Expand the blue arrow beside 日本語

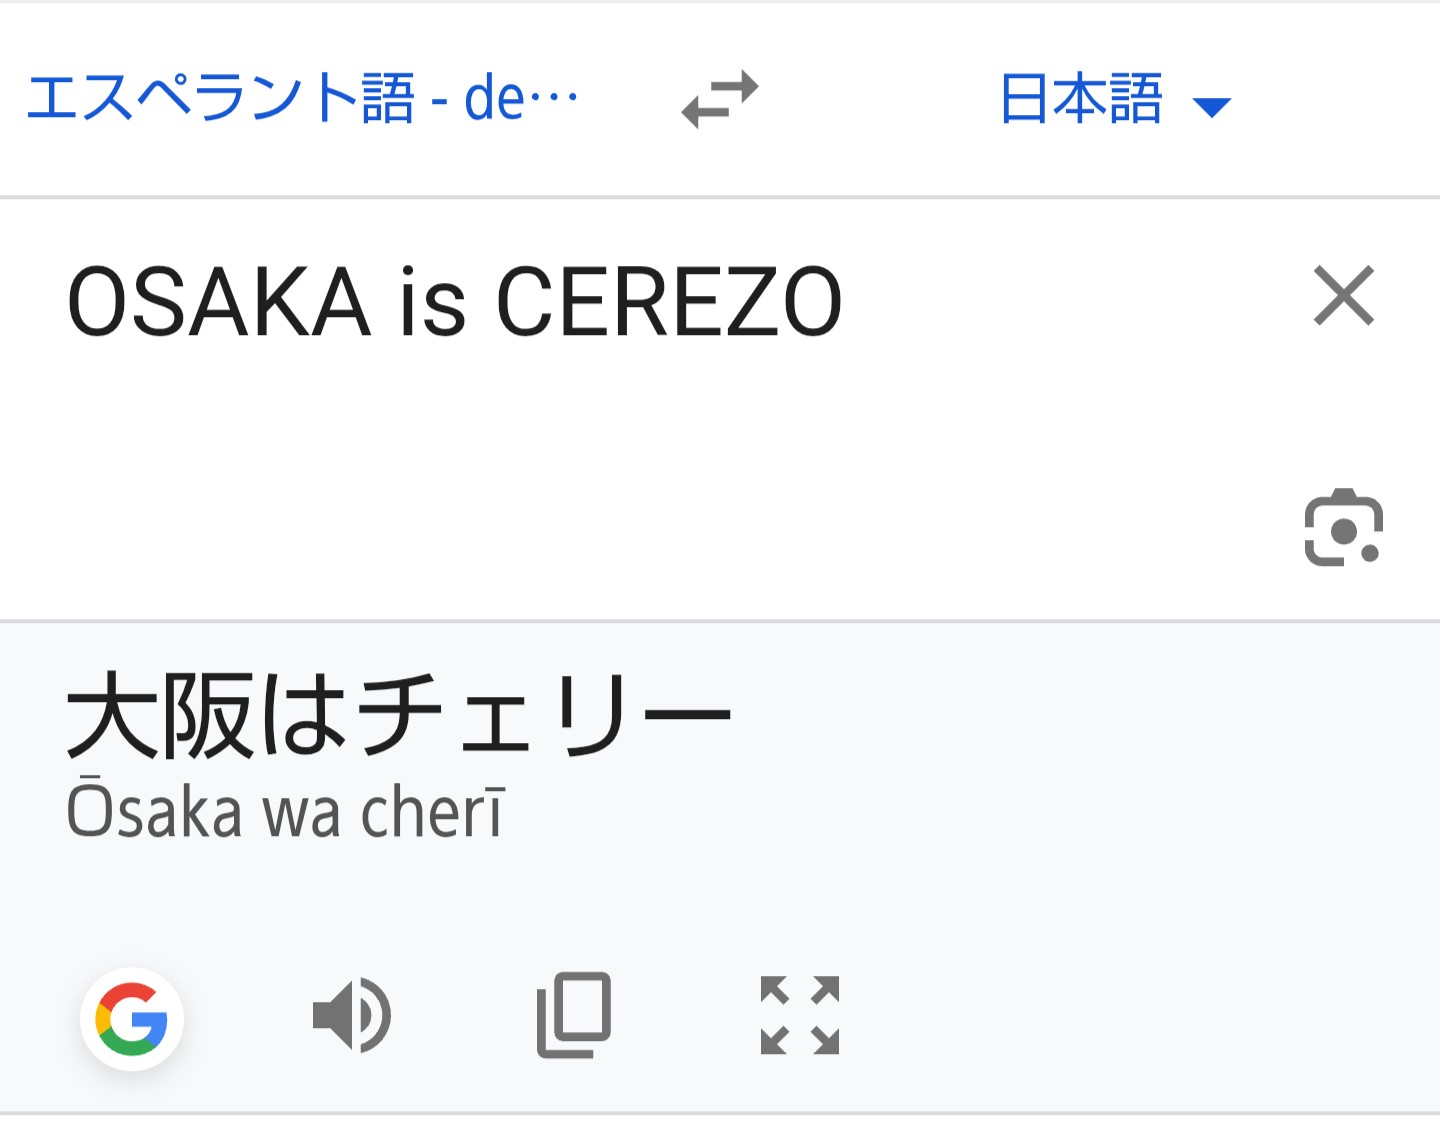[x=1212, y=107]
